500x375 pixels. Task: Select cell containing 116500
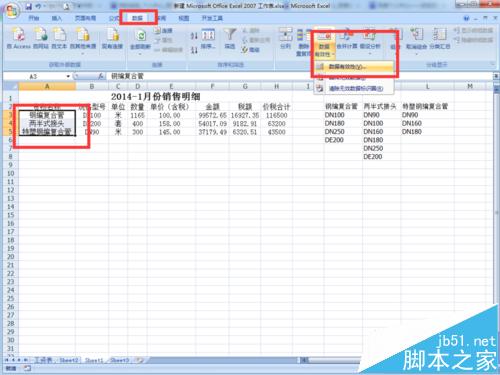click(276, 115)
